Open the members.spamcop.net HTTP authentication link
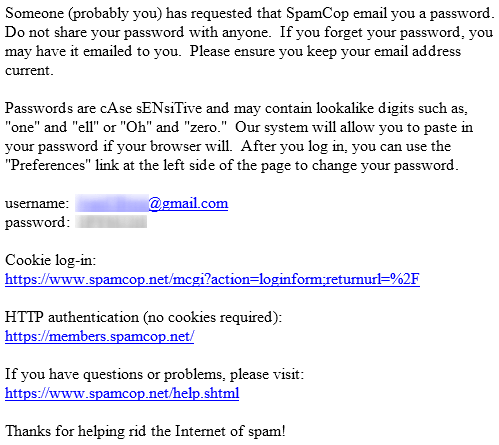 pos(99,336)
